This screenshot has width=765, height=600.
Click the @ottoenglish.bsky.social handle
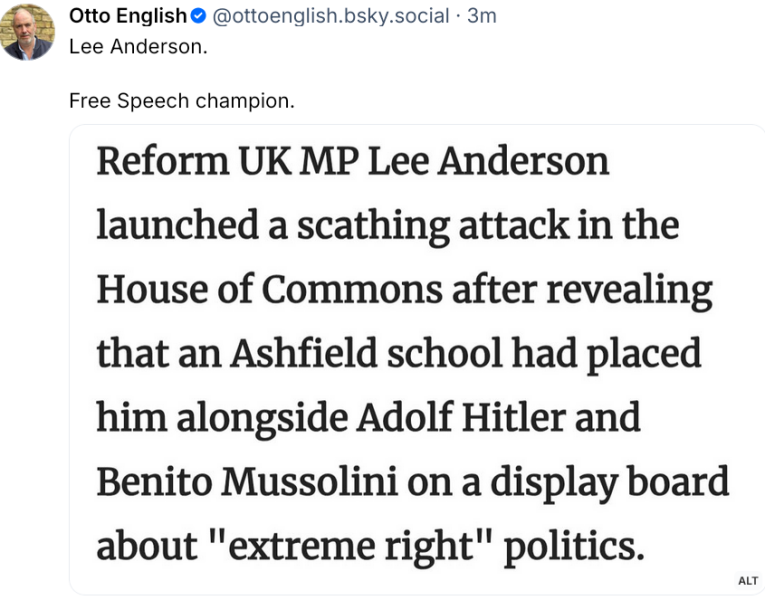click(332, 17)
